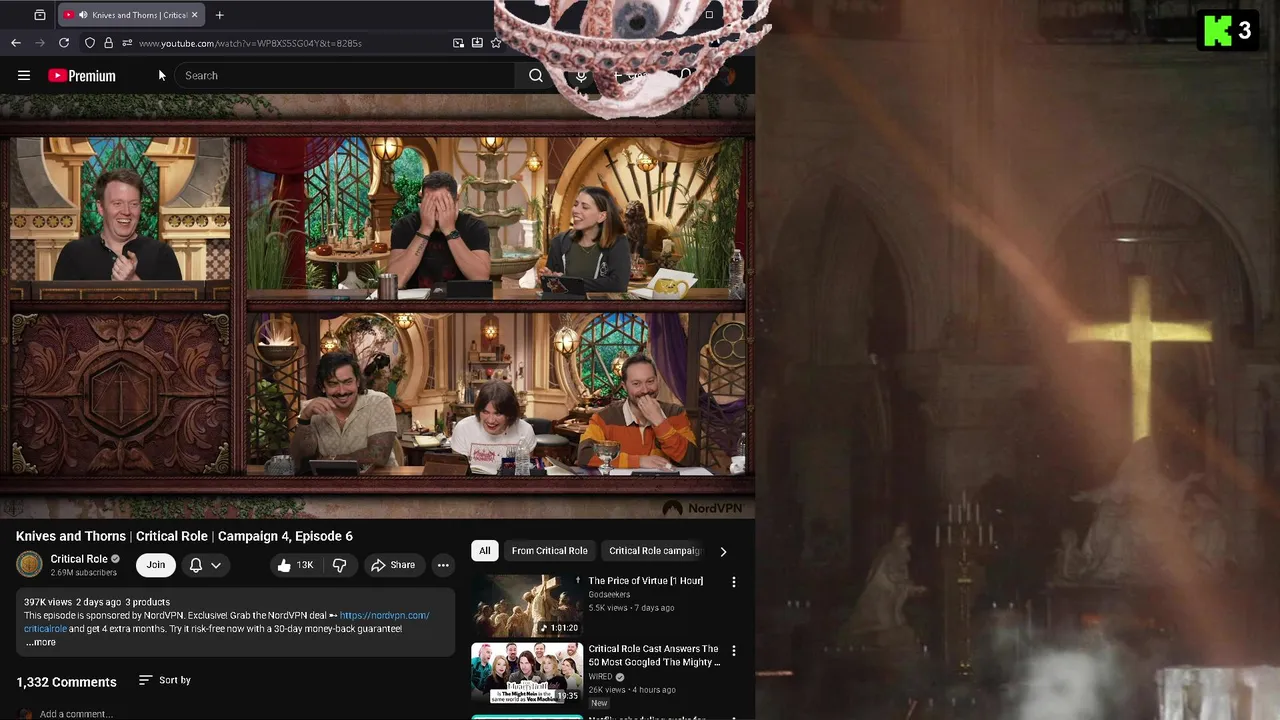Go to YouTube Premium home logo
Viewport: 1280px width, 720px height.
82,76
